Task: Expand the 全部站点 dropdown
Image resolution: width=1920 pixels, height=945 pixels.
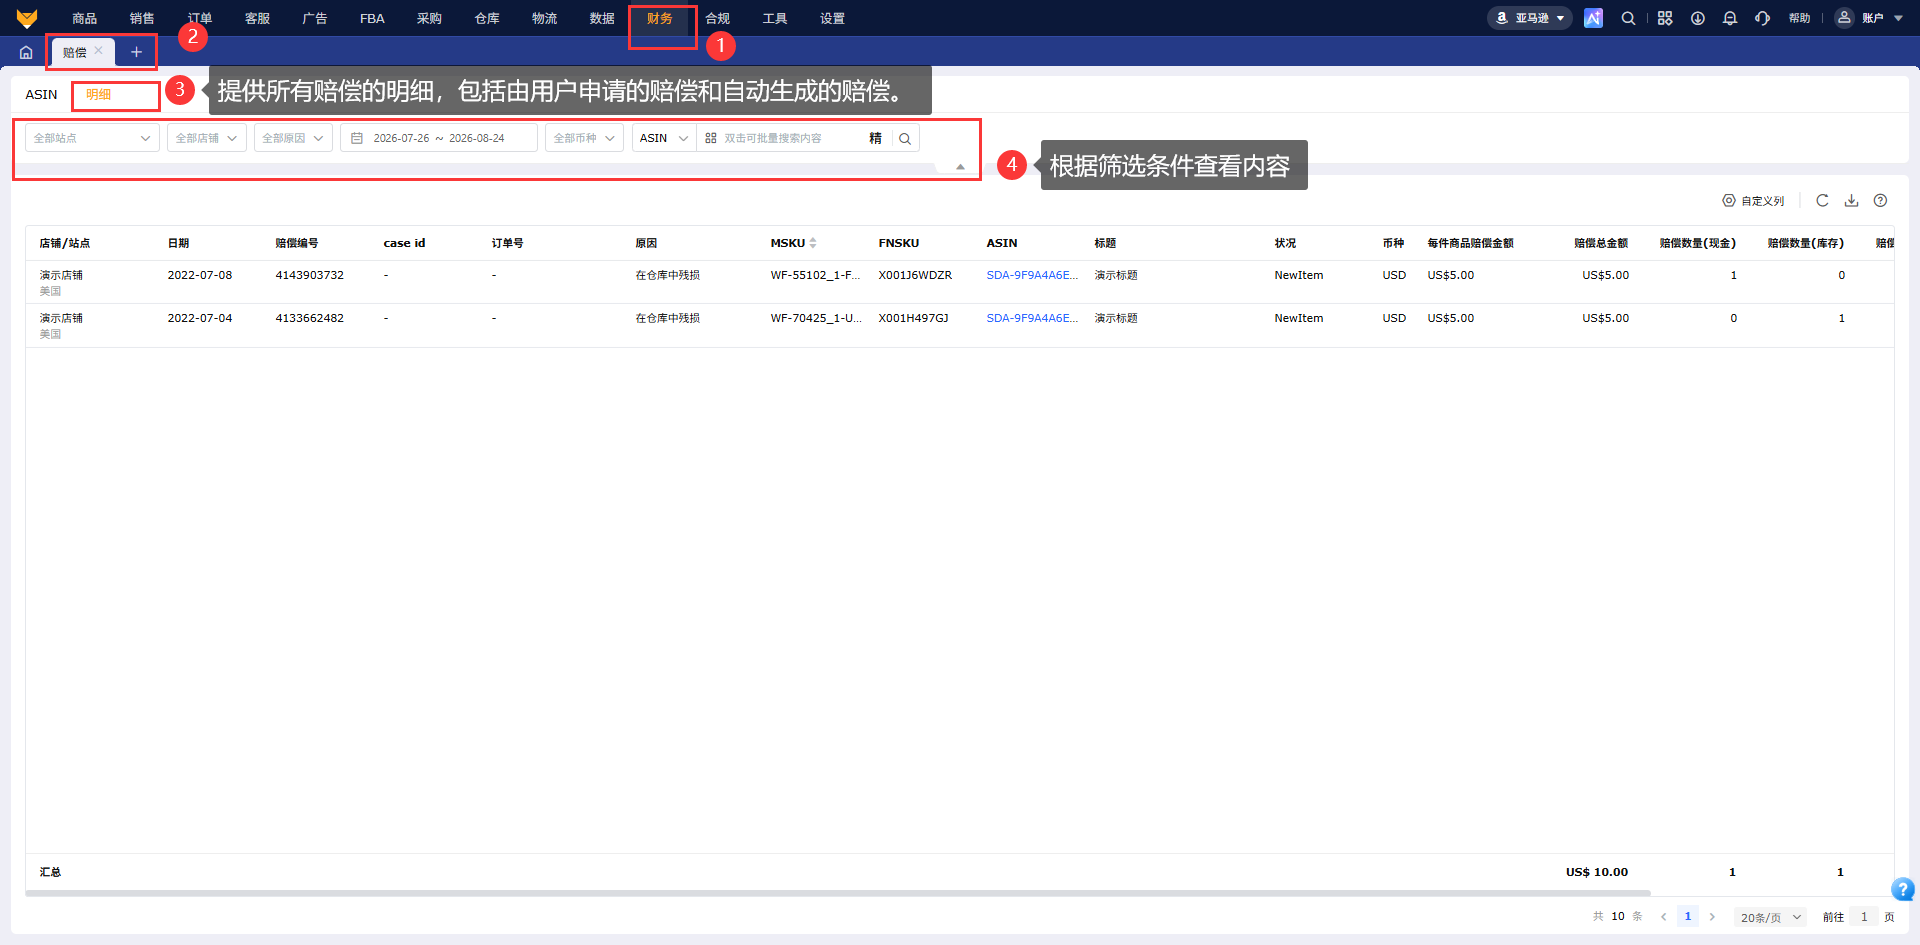Action: point(92,138)
